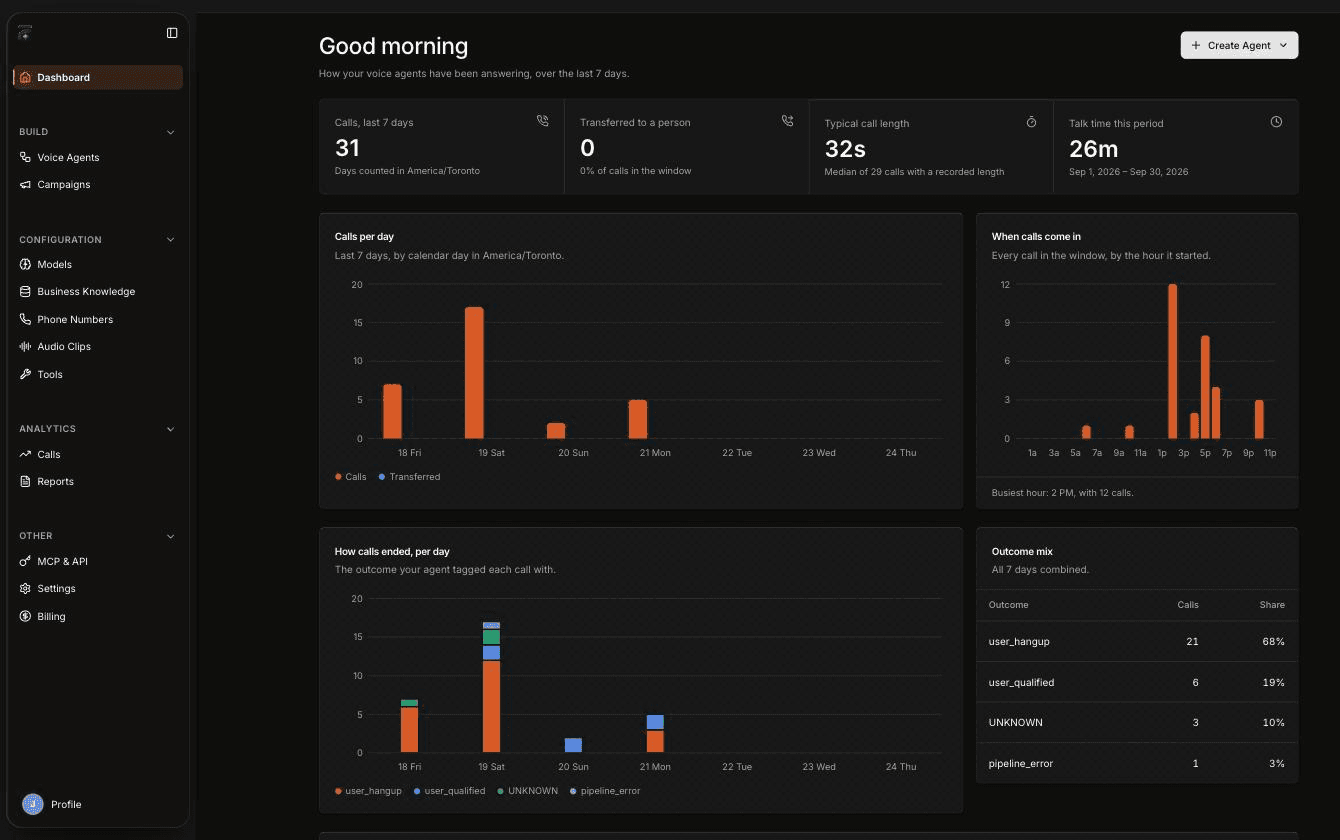Viewport: 1340px width, 840px height.
Task: Click phone icon on Calls last 7 days card
Action: (x=542, y=121)
